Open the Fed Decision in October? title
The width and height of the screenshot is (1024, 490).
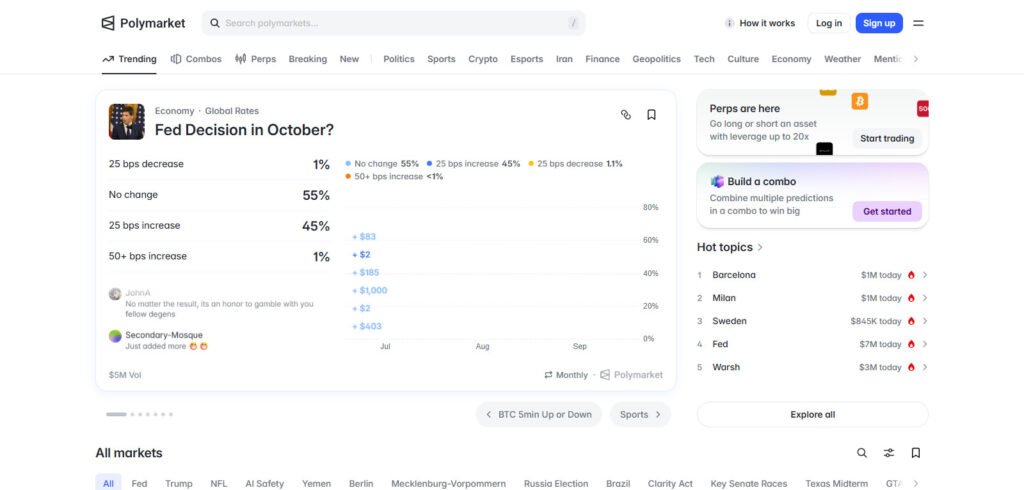pos(244,129)
